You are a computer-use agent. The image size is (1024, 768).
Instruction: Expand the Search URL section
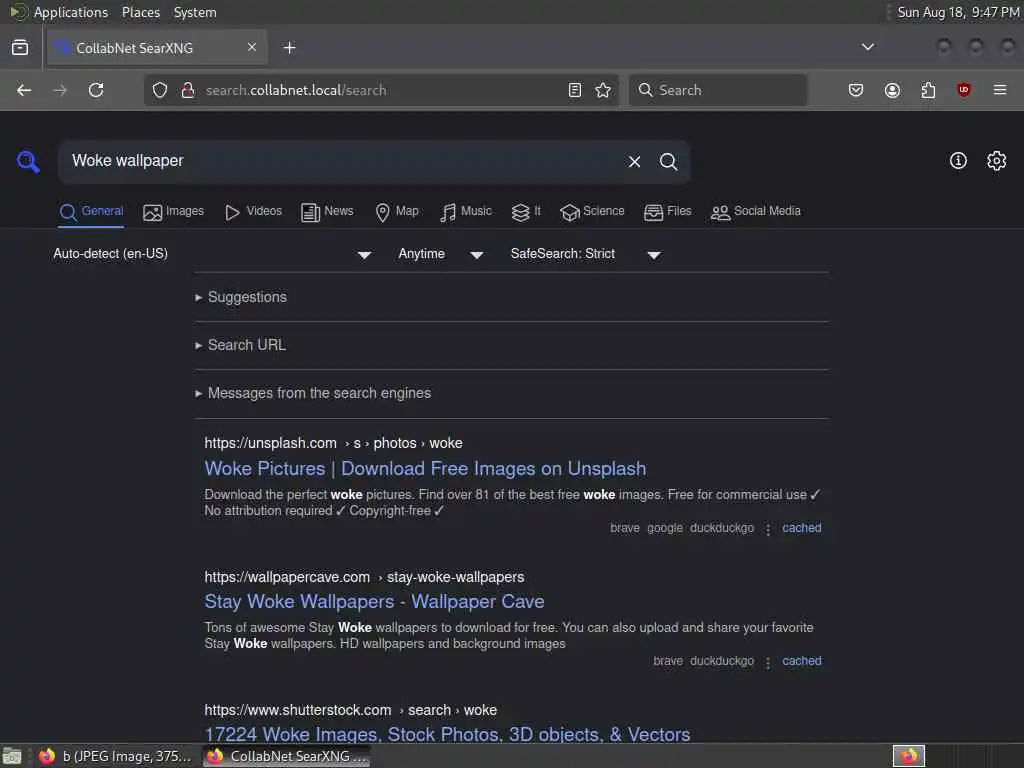tap(240, 345)
